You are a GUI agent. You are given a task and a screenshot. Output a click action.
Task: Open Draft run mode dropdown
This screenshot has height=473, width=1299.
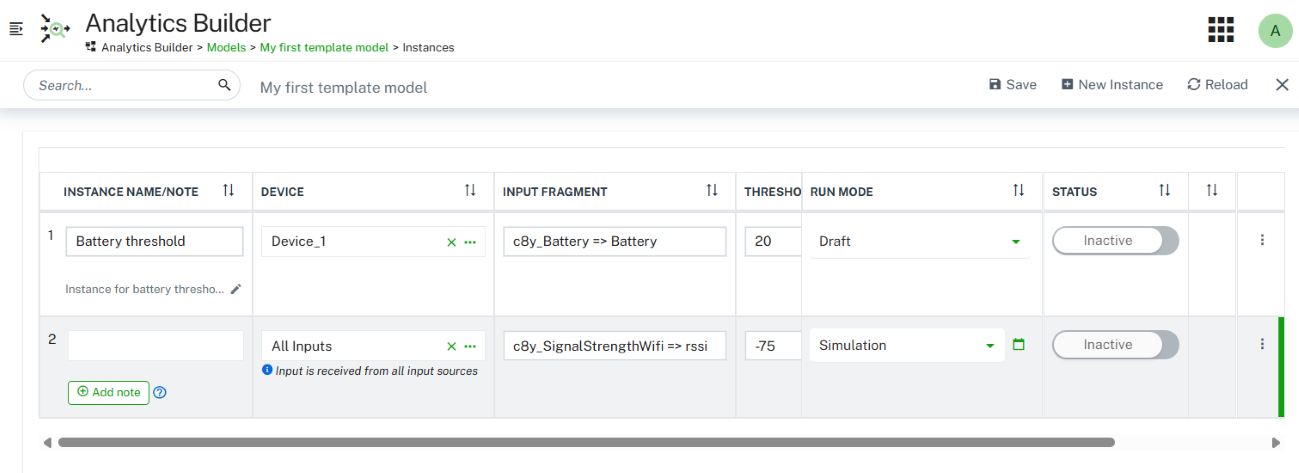[x=919, y=241]
